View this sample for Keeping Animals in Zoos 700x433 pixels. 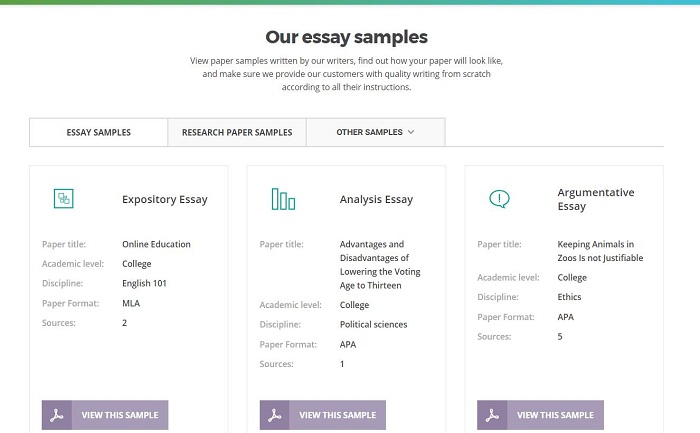pyautogui.click(x=540, y=415)
